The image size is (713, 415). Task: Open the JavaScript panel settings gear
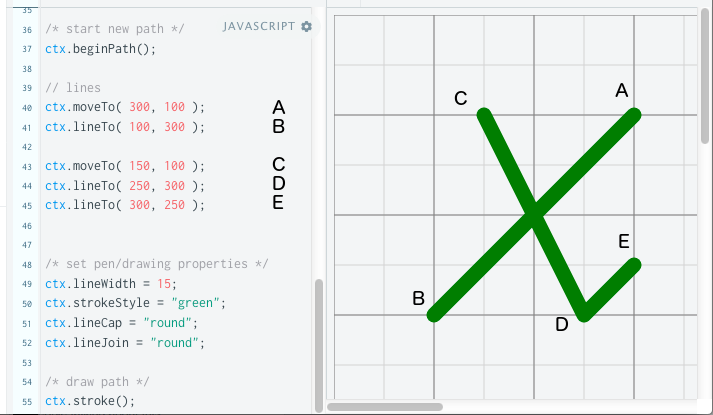point(306,27)
